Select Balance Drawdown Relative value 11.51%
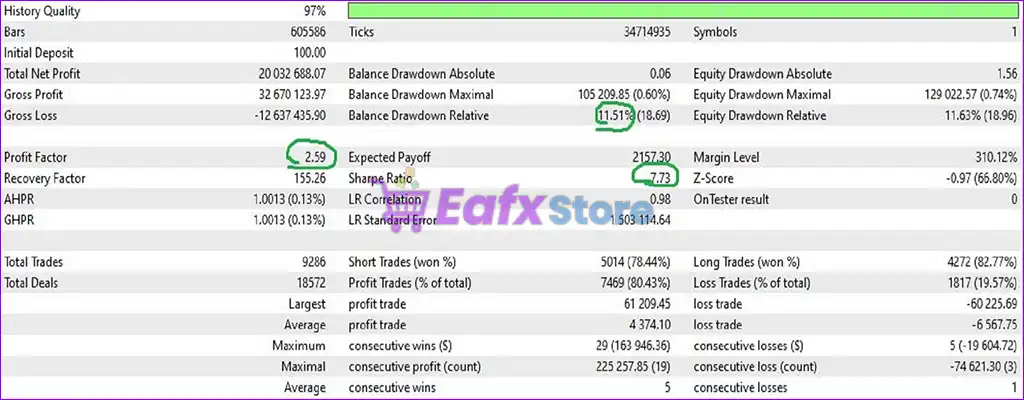Viewport: 1024px width, 400px height. coord(615,116)
